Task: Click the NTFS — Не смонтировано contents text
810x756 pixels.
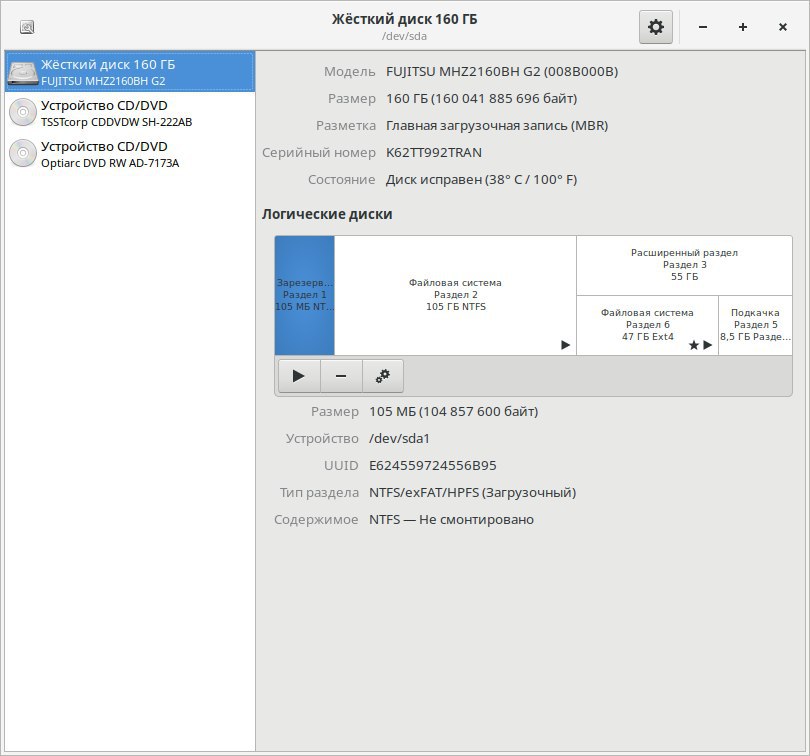Action: 451,519
